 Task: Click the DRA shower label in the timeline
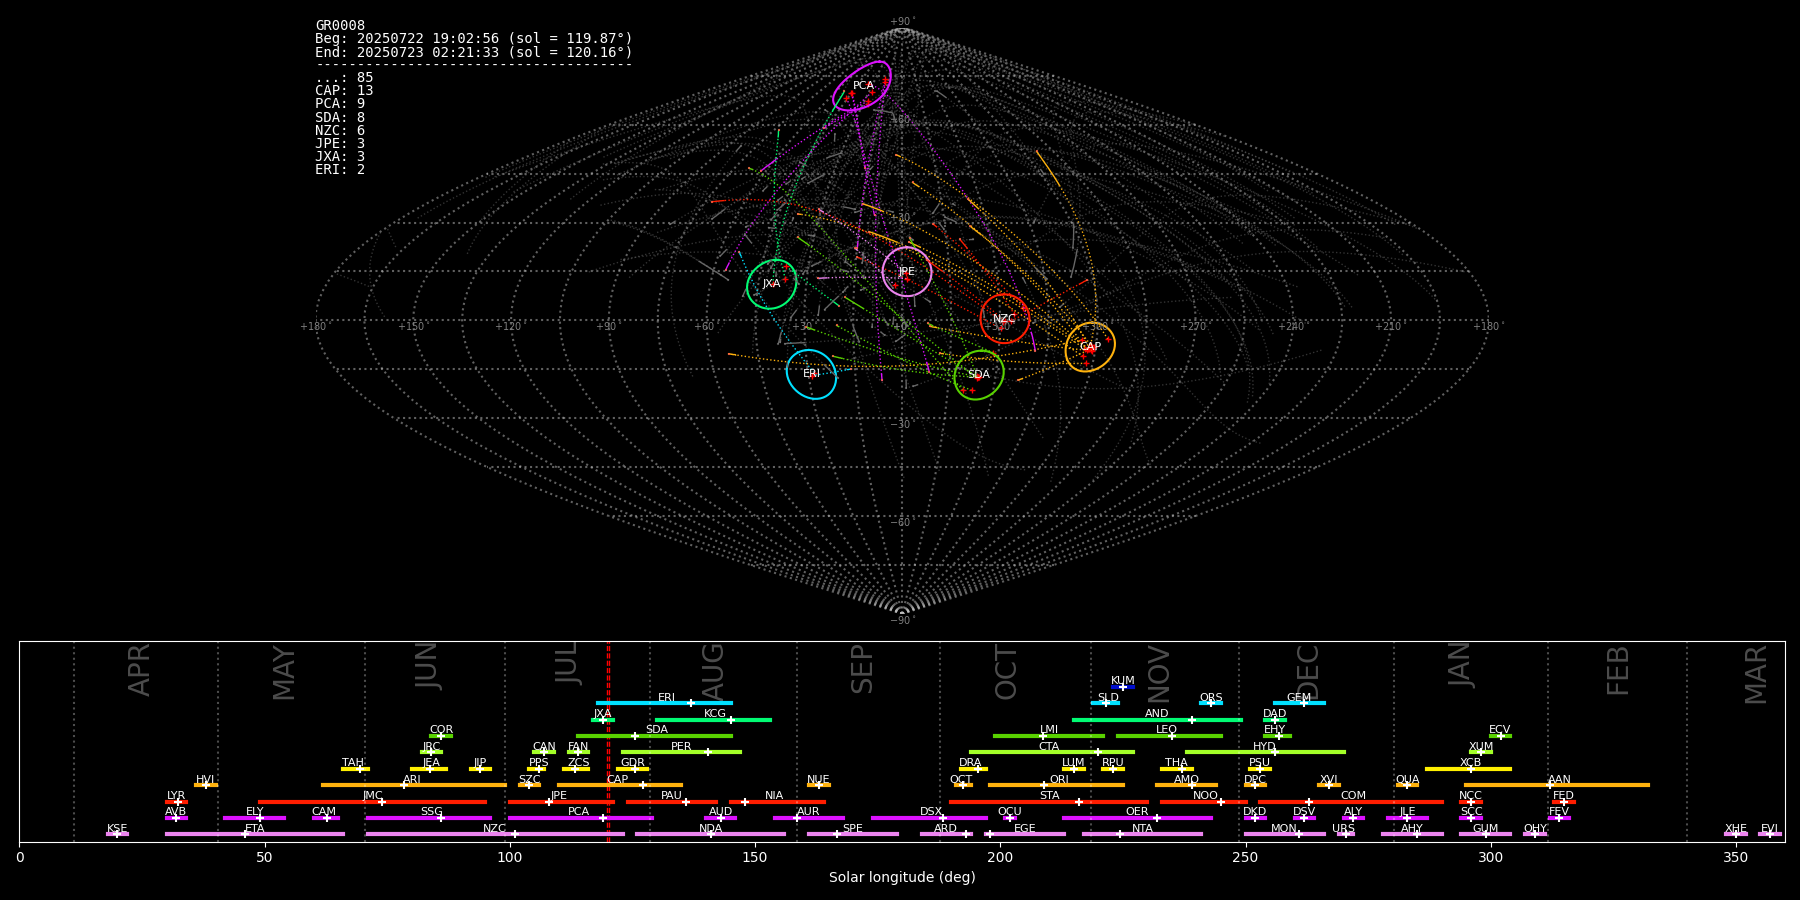coord(970,763)
